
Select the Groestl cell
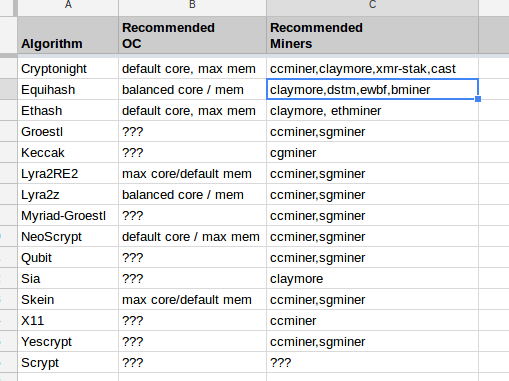(x=68, y=131)
